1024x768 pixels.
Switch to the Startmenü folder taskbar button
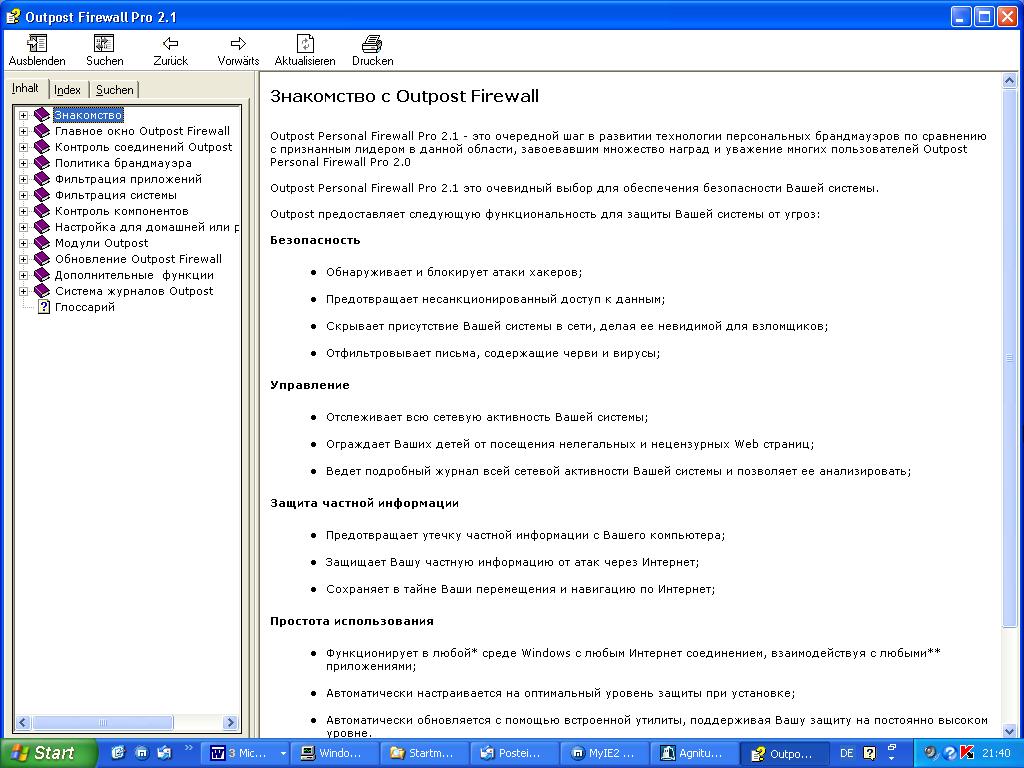[x=424, y=753]
